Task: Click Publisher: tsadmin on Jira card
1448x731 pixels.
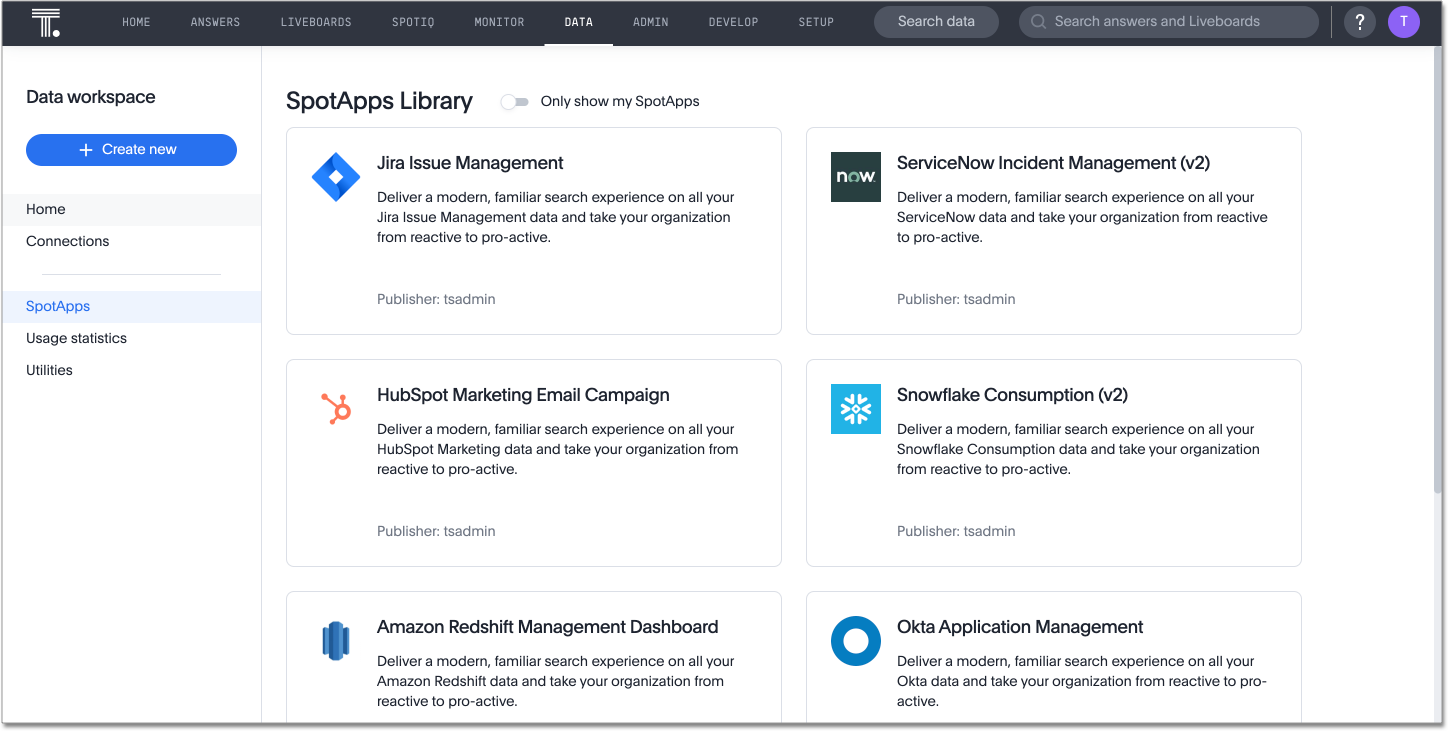Action: click(x=436, y=299)
